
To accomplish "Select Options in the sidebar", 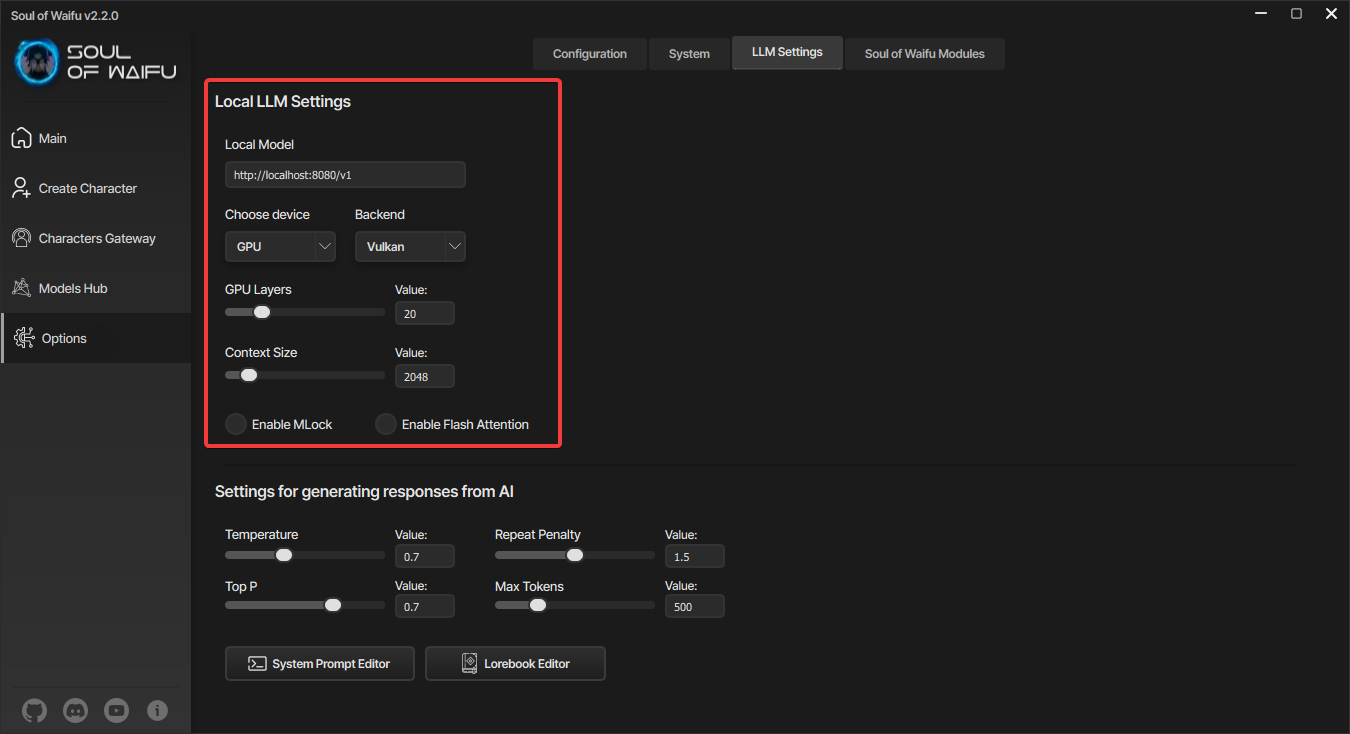I will pyautogui.click(x=96, y=338).
